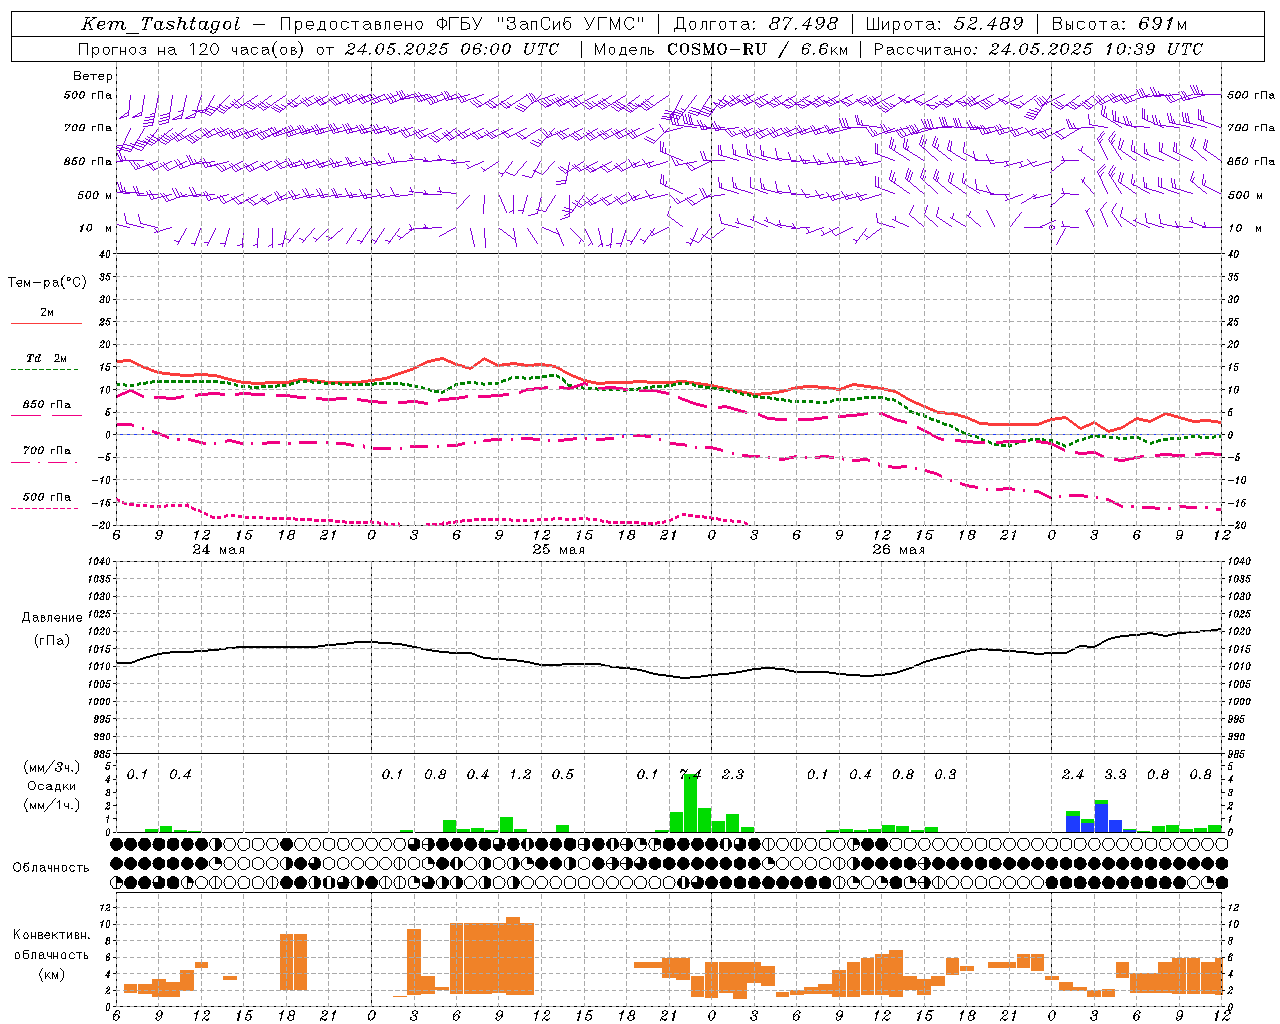Viewport: 1280px width, 1024px height.
Task: Click the latitude value Широта: 52.489
Action: point(945,24)
